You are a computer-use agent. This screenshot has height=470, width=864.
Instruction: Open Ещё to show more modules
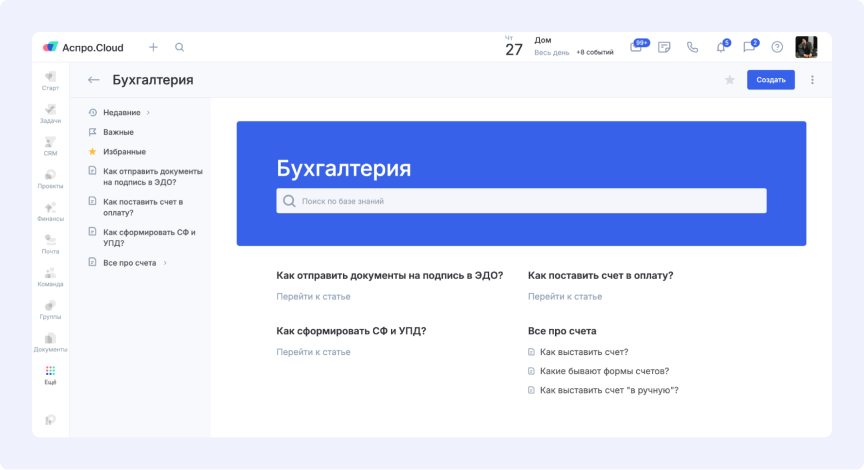point(50,375)
